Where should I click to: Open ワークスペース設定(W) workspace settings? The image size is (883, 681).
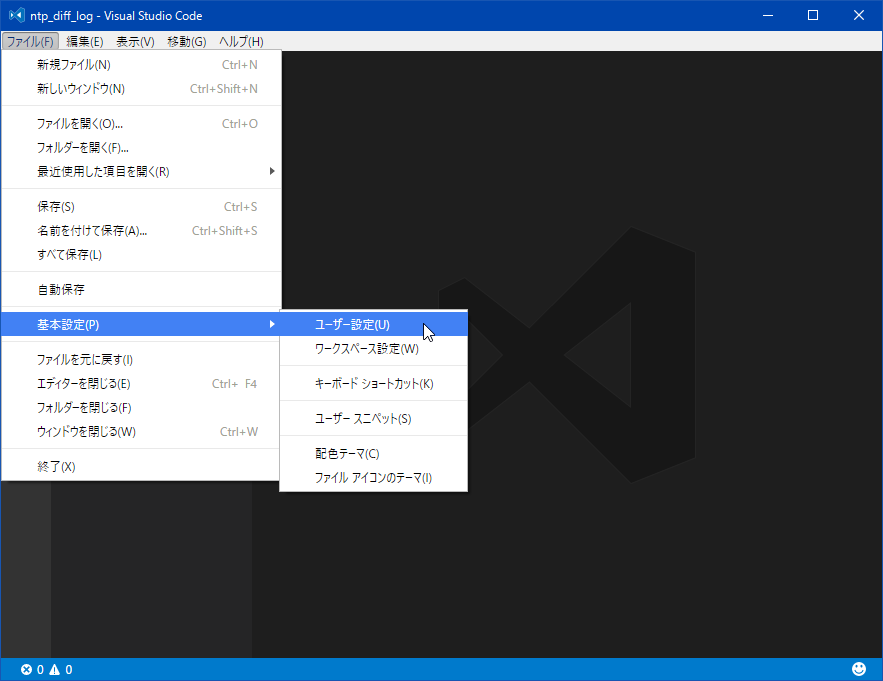[x=374, y=349]
